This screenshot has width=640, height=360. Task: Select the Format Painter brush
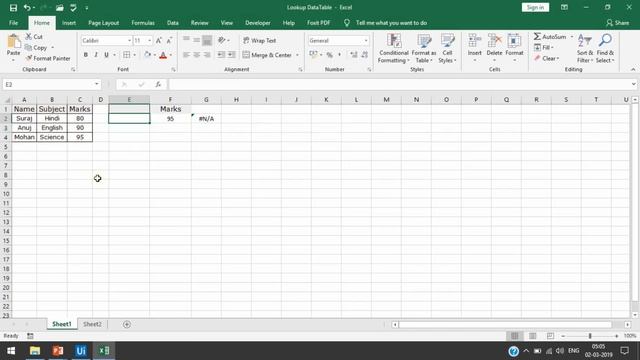click(x=29, y=58)
